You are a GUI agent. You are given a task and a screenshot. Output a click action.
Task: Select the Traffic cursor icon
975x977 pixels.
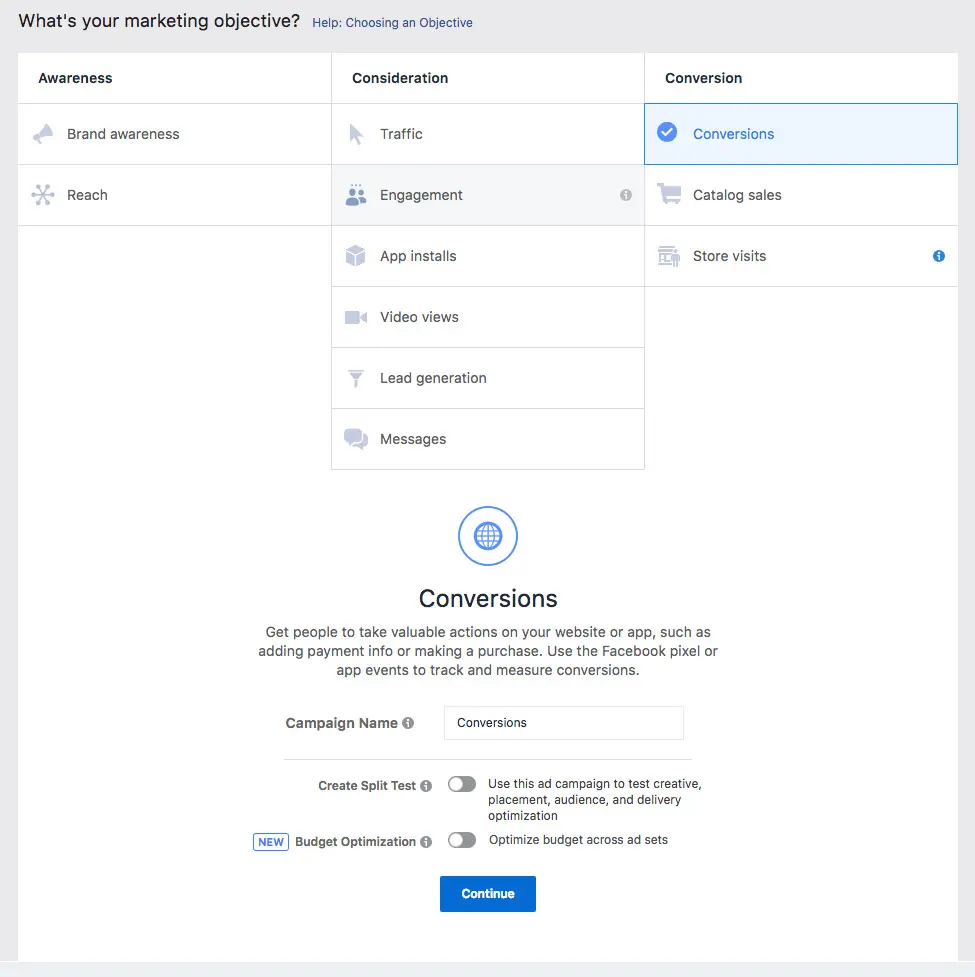click(x=356, y=133)
